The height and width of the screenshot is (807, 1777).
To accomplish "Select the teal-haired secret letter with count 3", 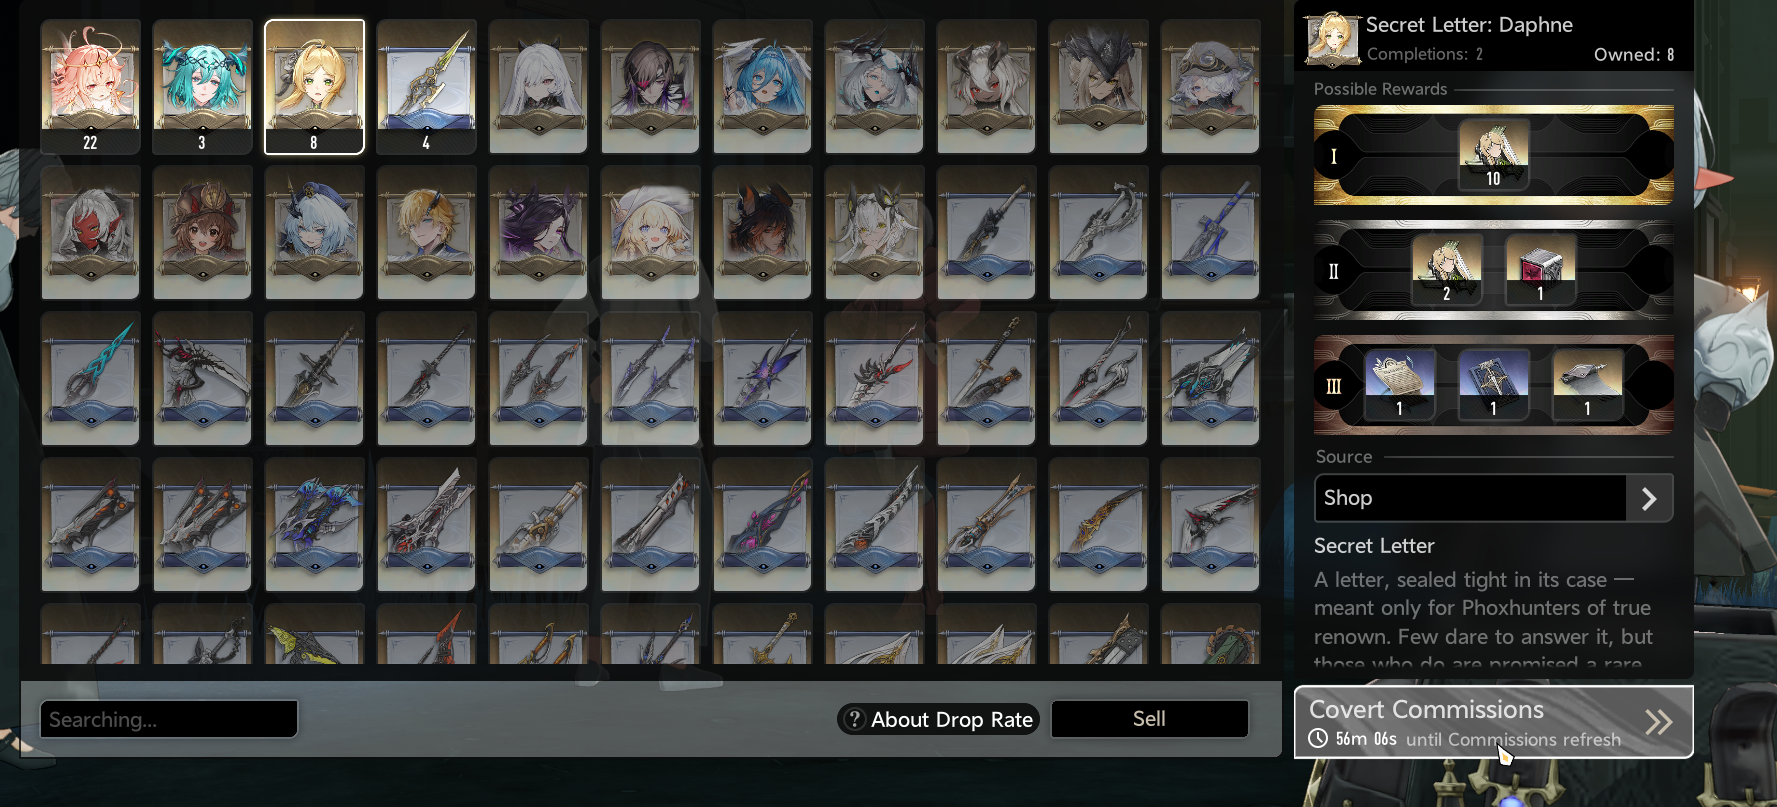I will coord(202,87).
